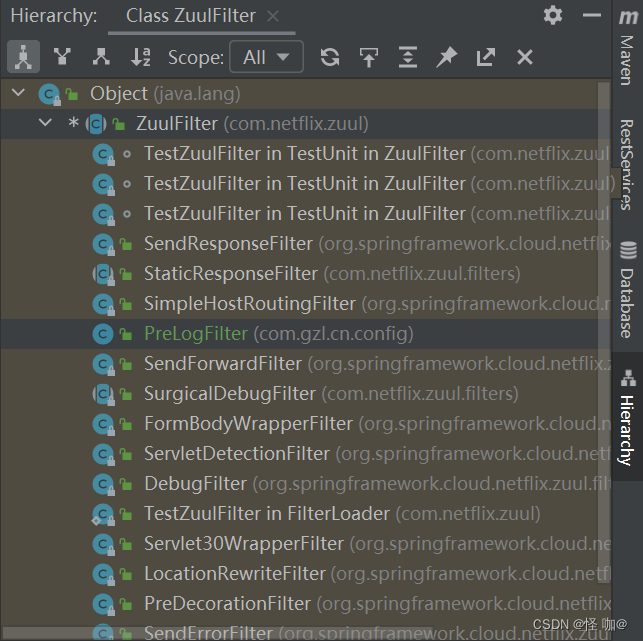Viewport: 643px width, 641px height.
Task: Click the Maven m icon
Action: (628, 17)
